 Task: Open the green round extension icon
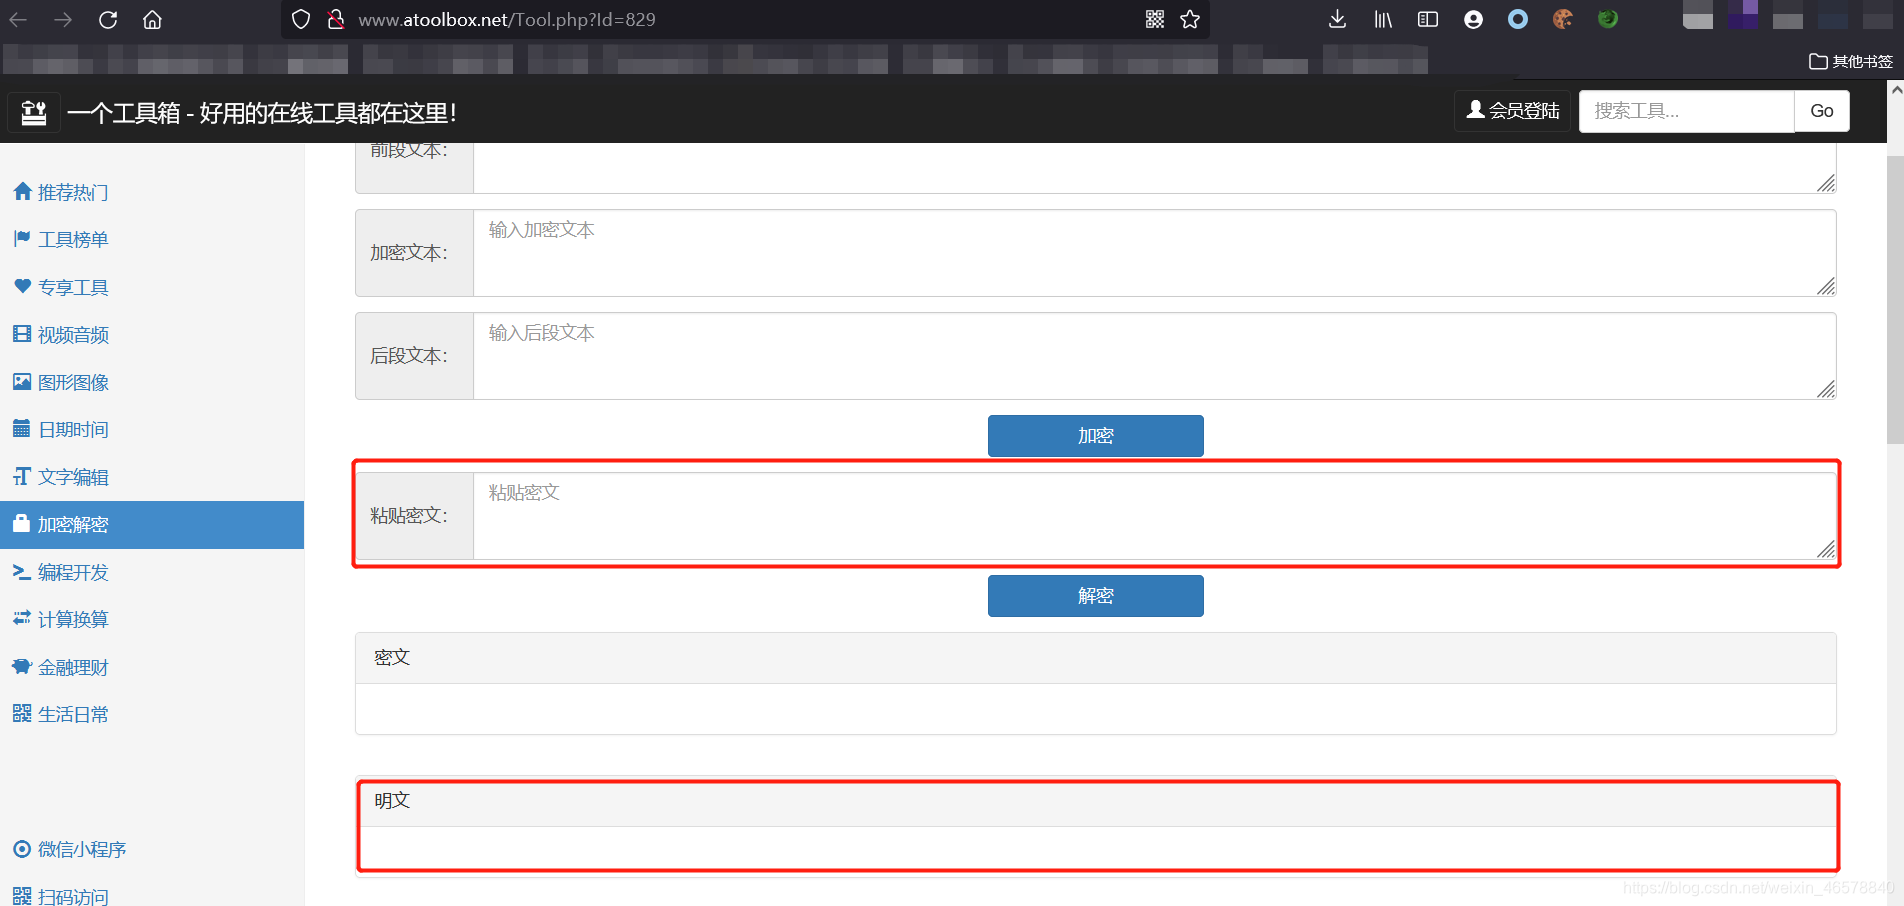1608,19
